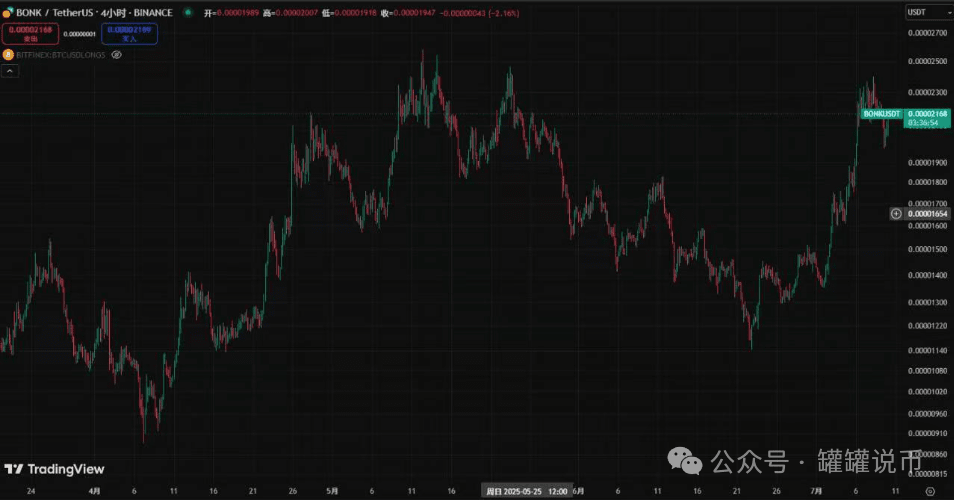This screenshot has width=954, height=500.
Task: Click the 7月 label on time axis
Action: coord(816,491)
